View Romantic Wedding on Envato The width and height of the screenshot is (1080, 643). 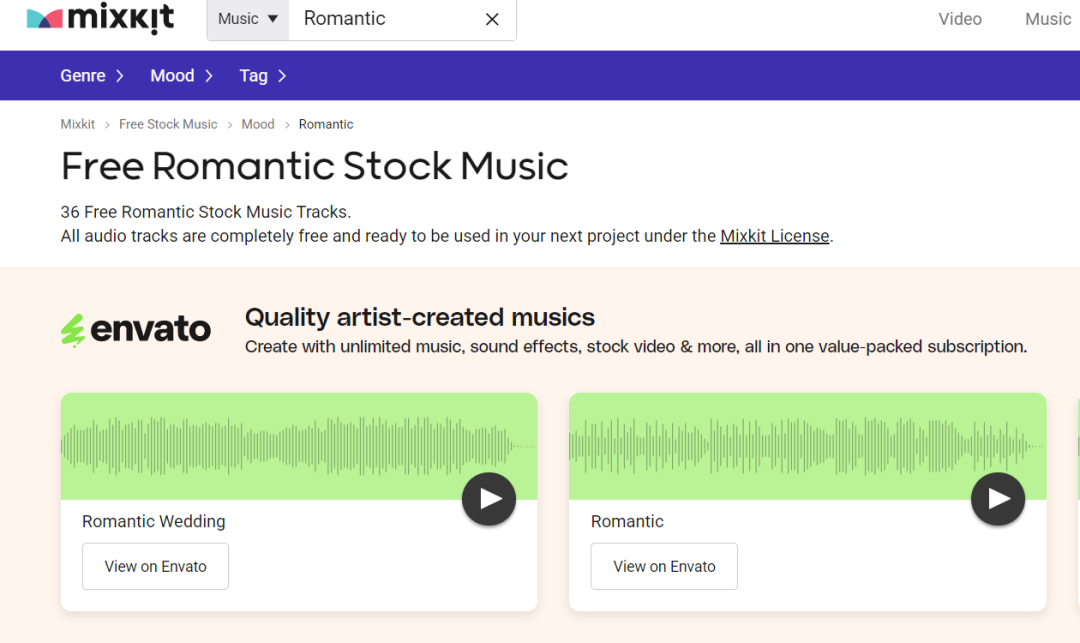pyautogui.click(x=155, y=566)
